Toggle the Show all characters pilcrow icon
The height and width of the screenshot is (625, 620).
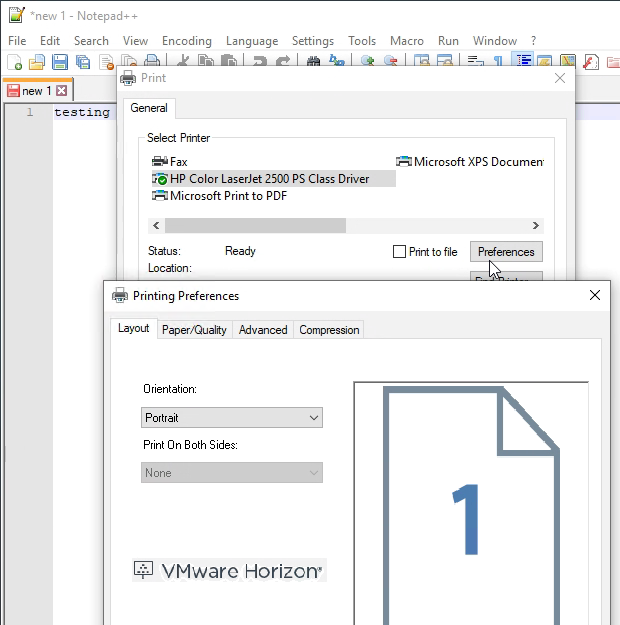tap(498, 60)
